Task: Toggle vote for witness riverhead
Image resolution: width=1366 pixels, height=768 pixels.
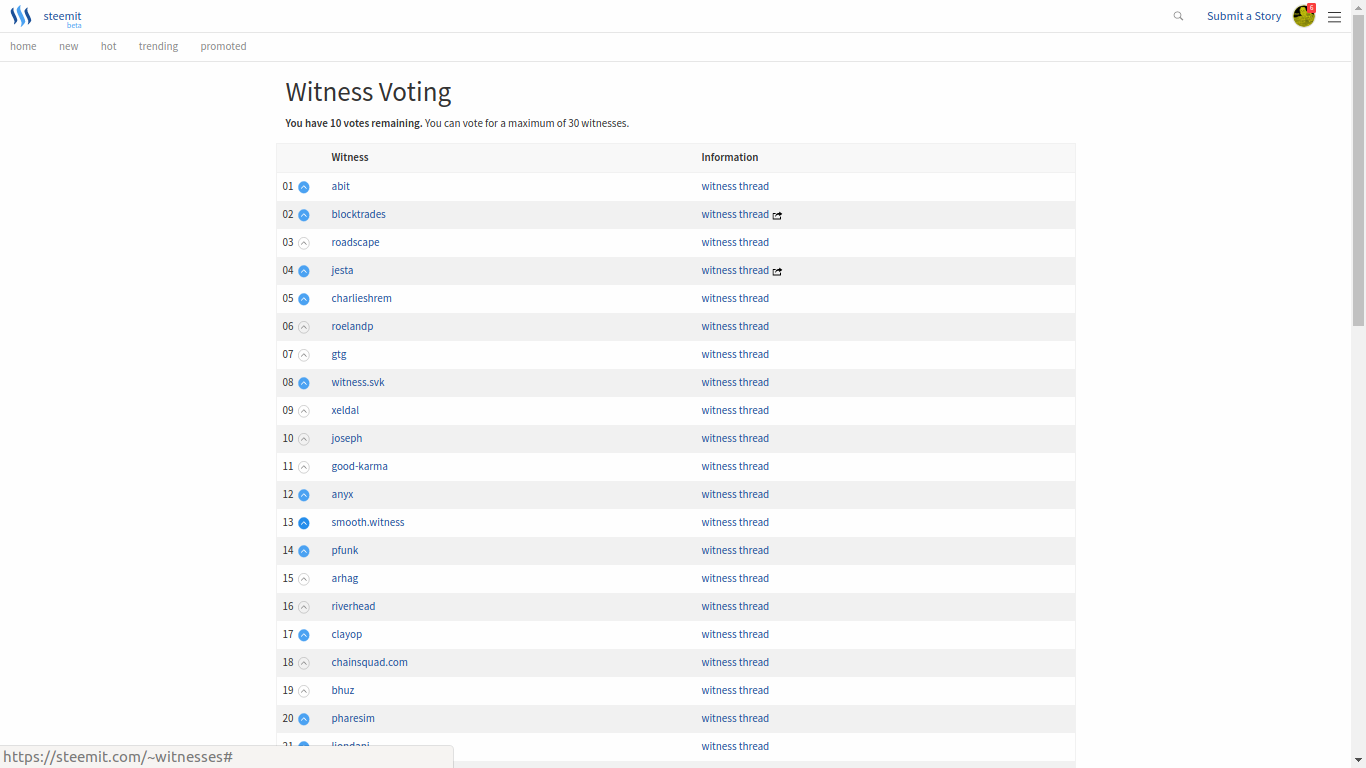Action: coord(304,607)
